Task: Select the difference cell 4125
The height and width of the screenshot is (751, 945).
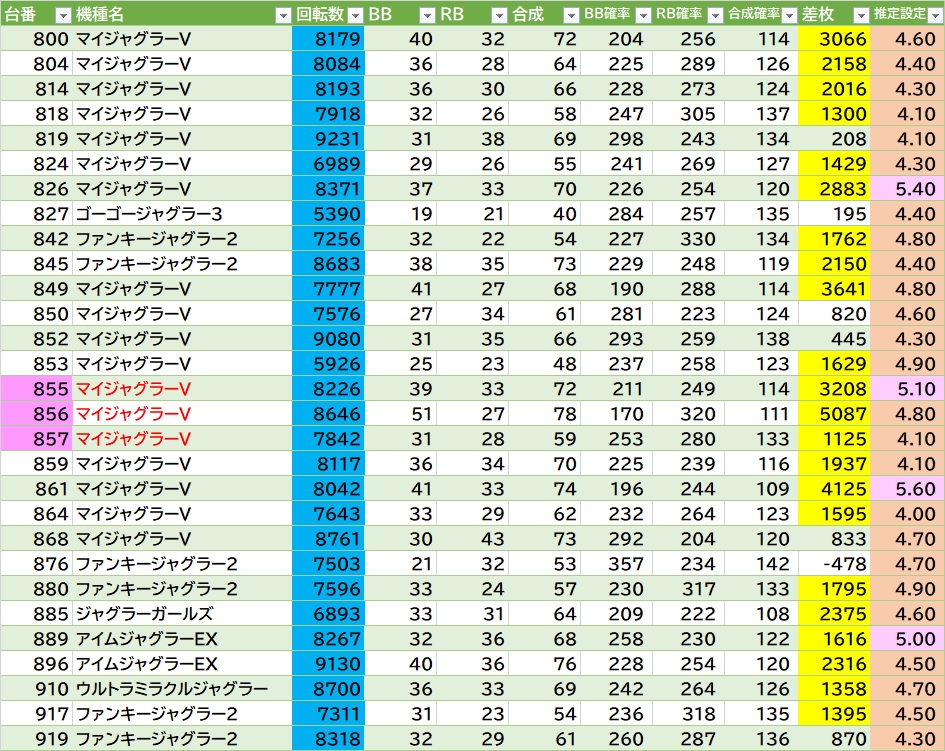Action: pos(834,489)
